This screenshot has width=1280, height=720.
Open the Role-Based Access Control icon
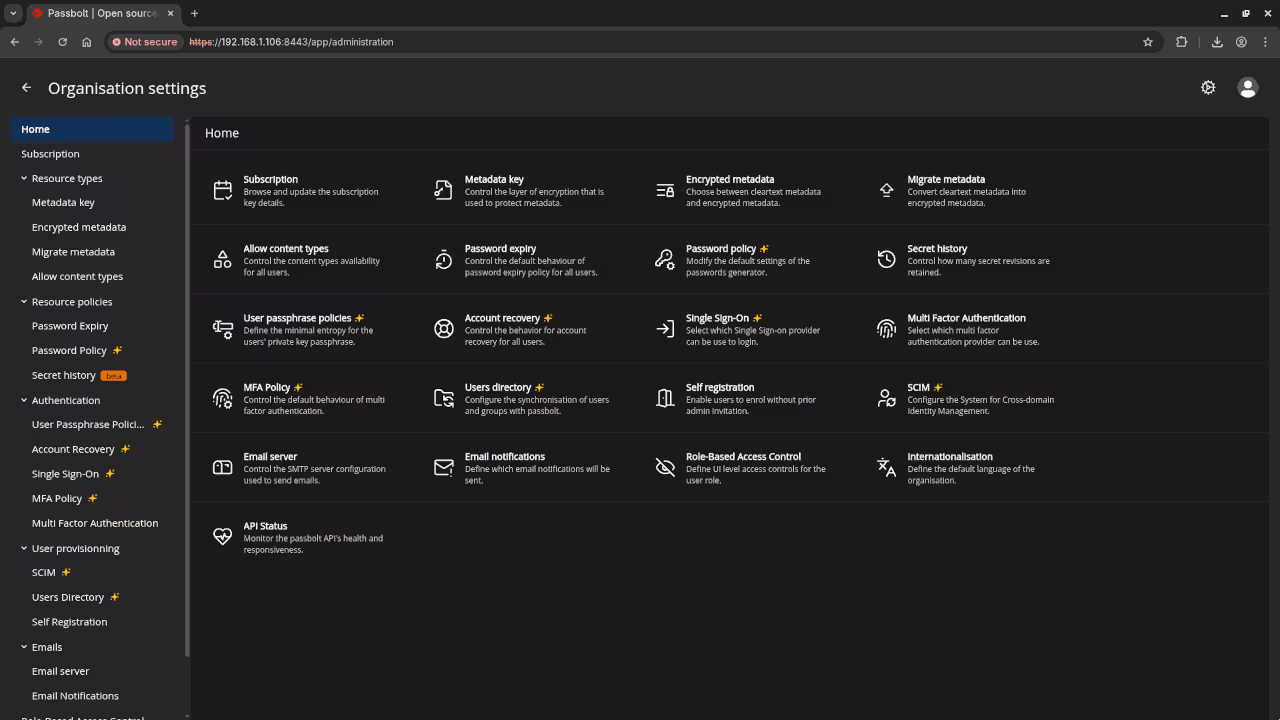pyautogui.click(x=664, y=466)
